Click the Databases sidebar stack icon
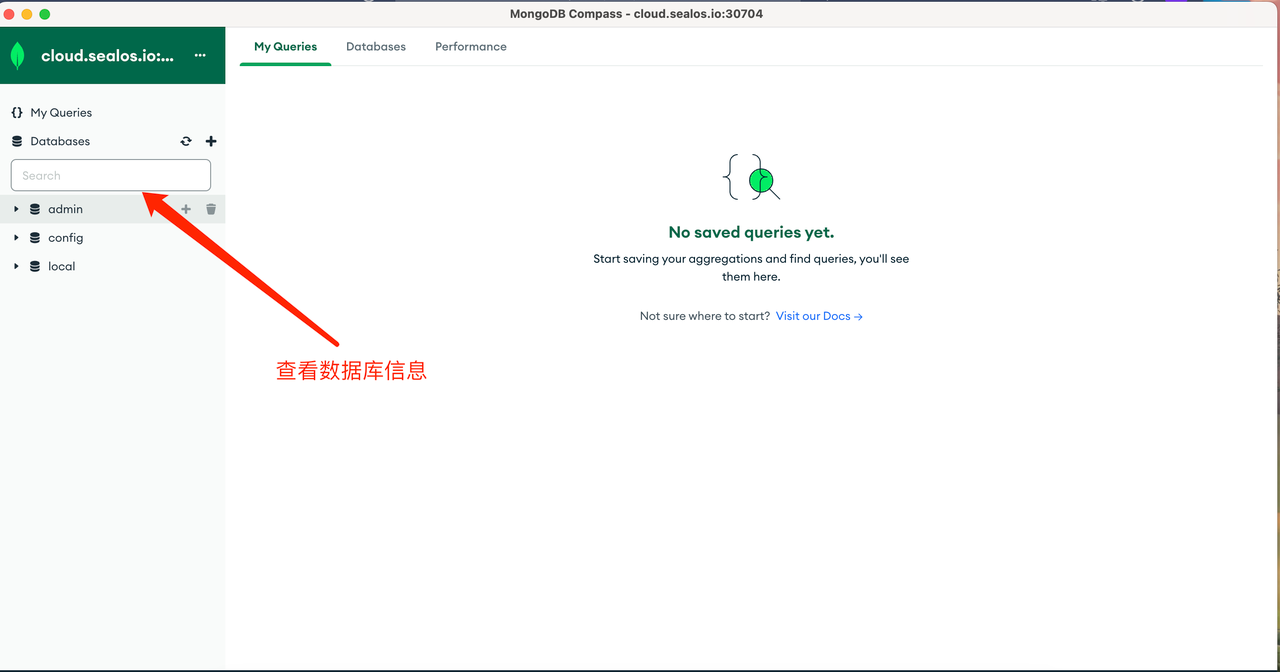Screen dimensions: 1280x672 pyautogui.click(x=17, y=141)
